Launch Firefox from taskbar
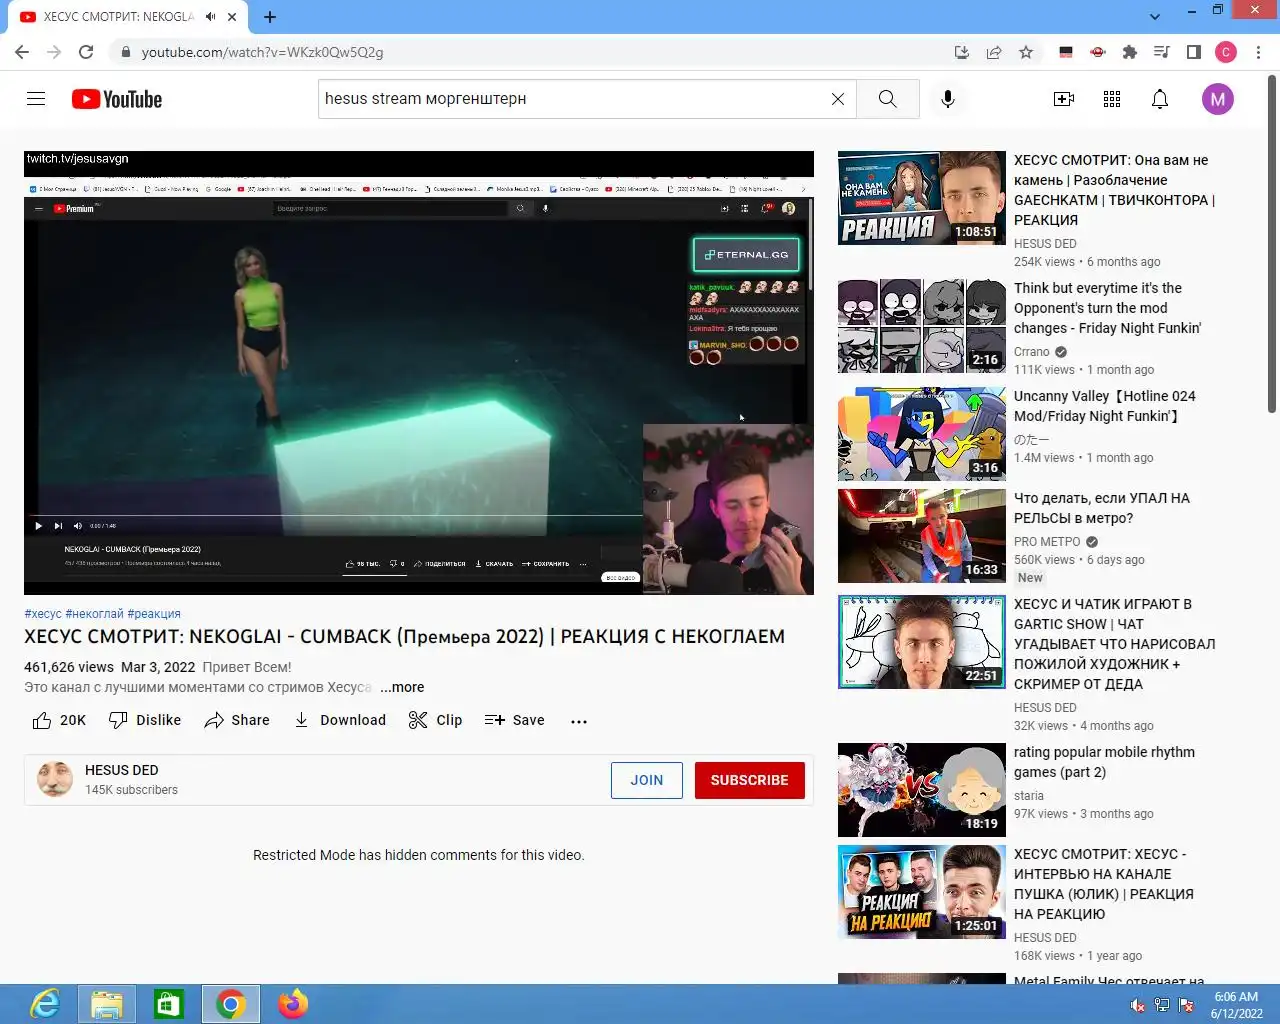Viewport: 1280px width, 1024px height. 293,1004
